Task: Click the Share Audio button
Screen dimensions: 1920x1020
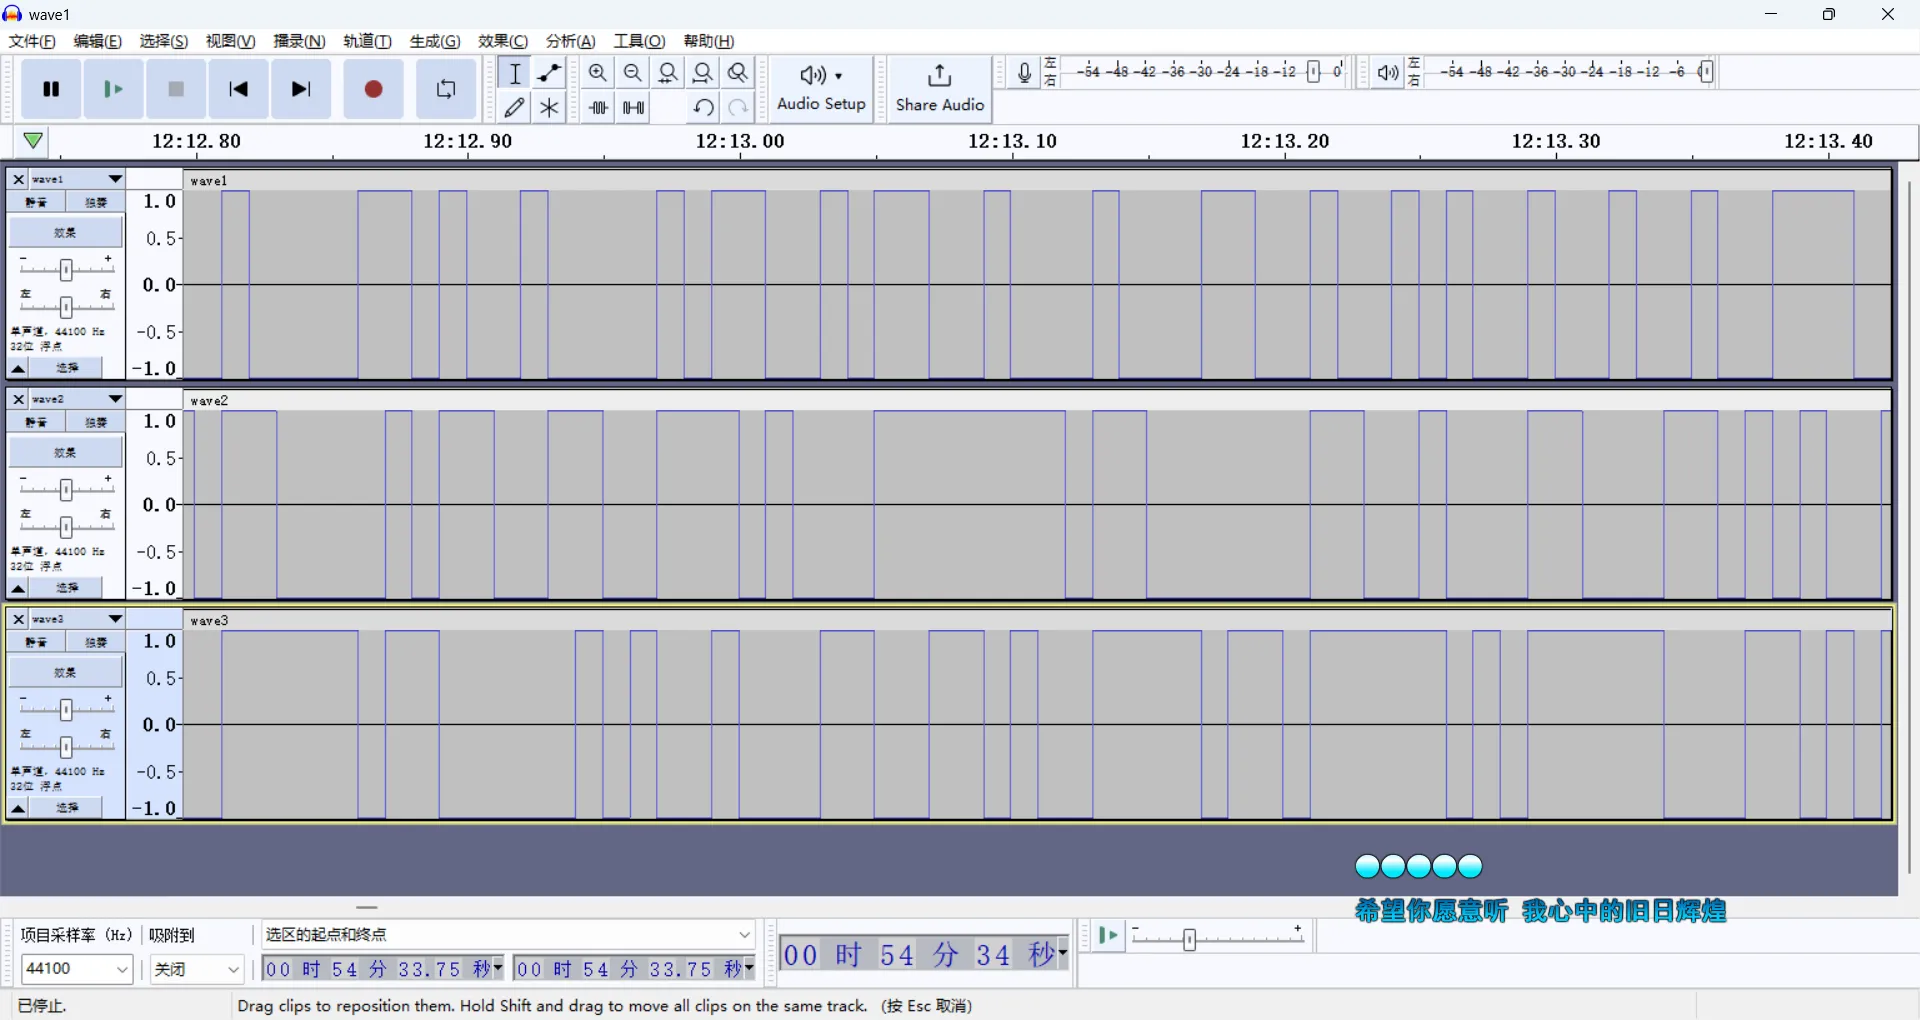Action: click(940, 89)
